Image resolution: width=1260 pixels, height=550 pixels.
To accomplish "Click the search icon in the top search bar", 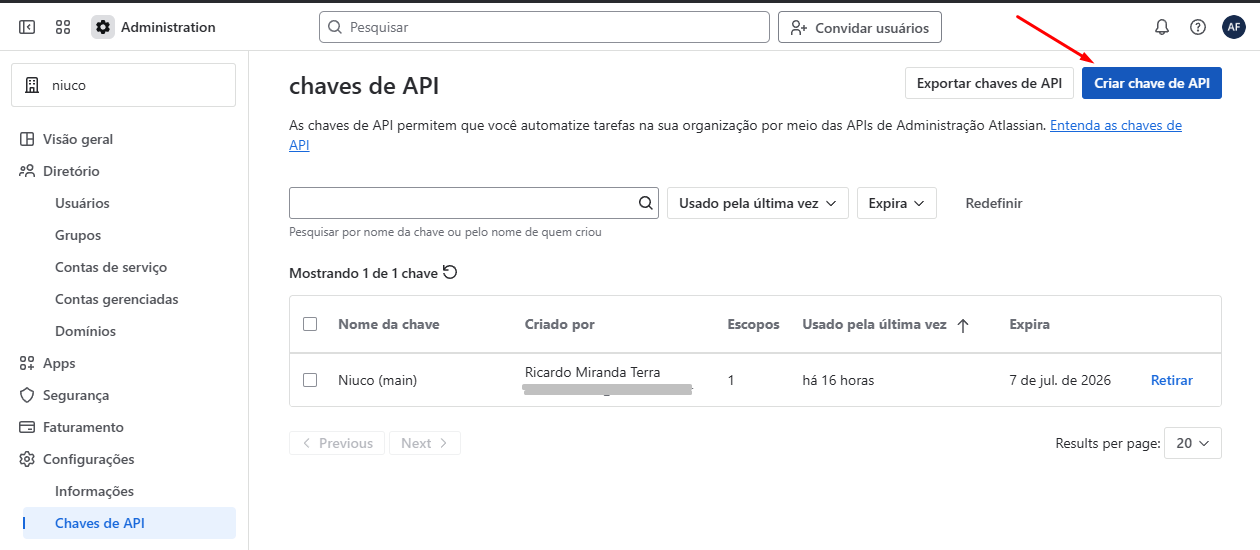I will tap(335, 27).
